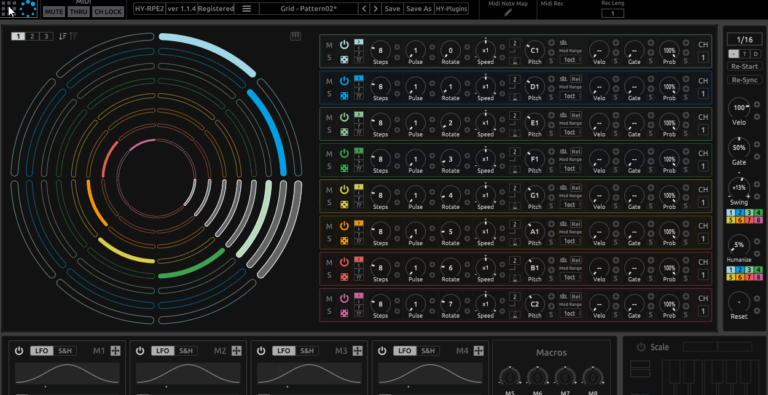768x395 pixels.
Task: Randomize the C2 track with its dice icon
Action: click(344, 313)
